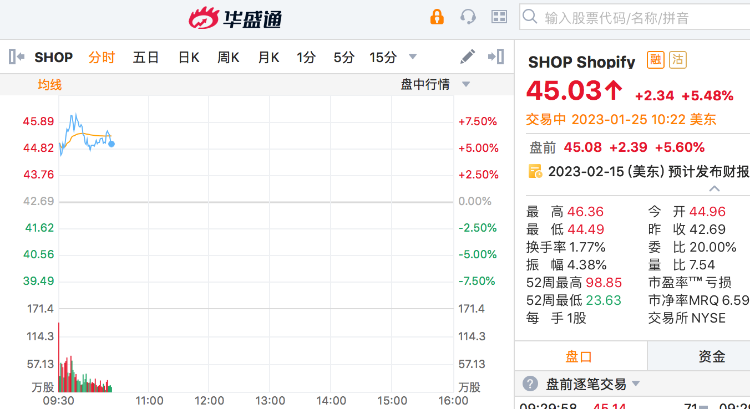Switch chart to 五日 view
This screenshot has width=750, height=409.
145,57
